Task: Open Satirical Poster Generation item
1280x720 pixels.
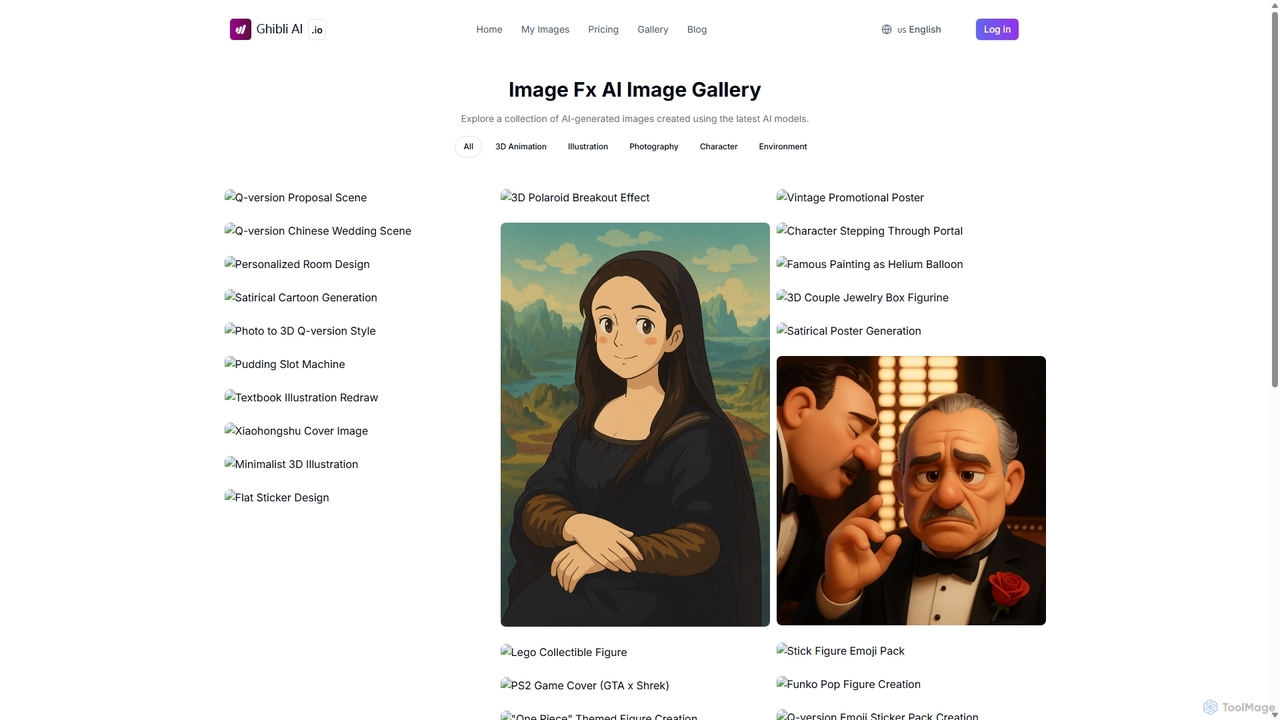Action: point(849,331)
